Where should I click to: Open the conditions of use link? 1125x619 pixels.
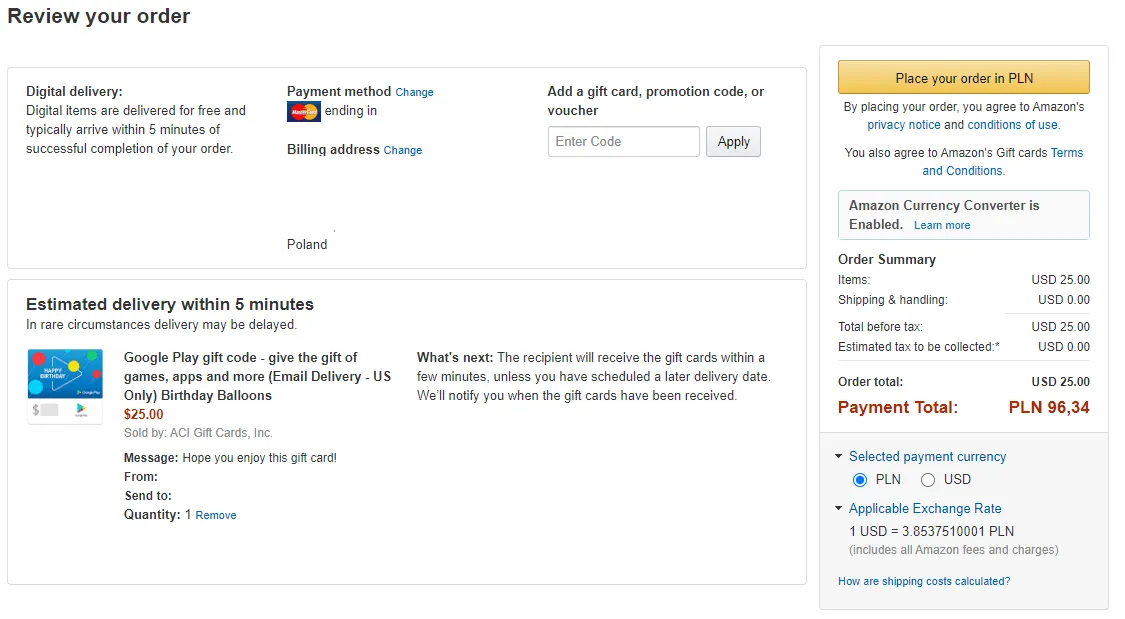pos(1012,125)
